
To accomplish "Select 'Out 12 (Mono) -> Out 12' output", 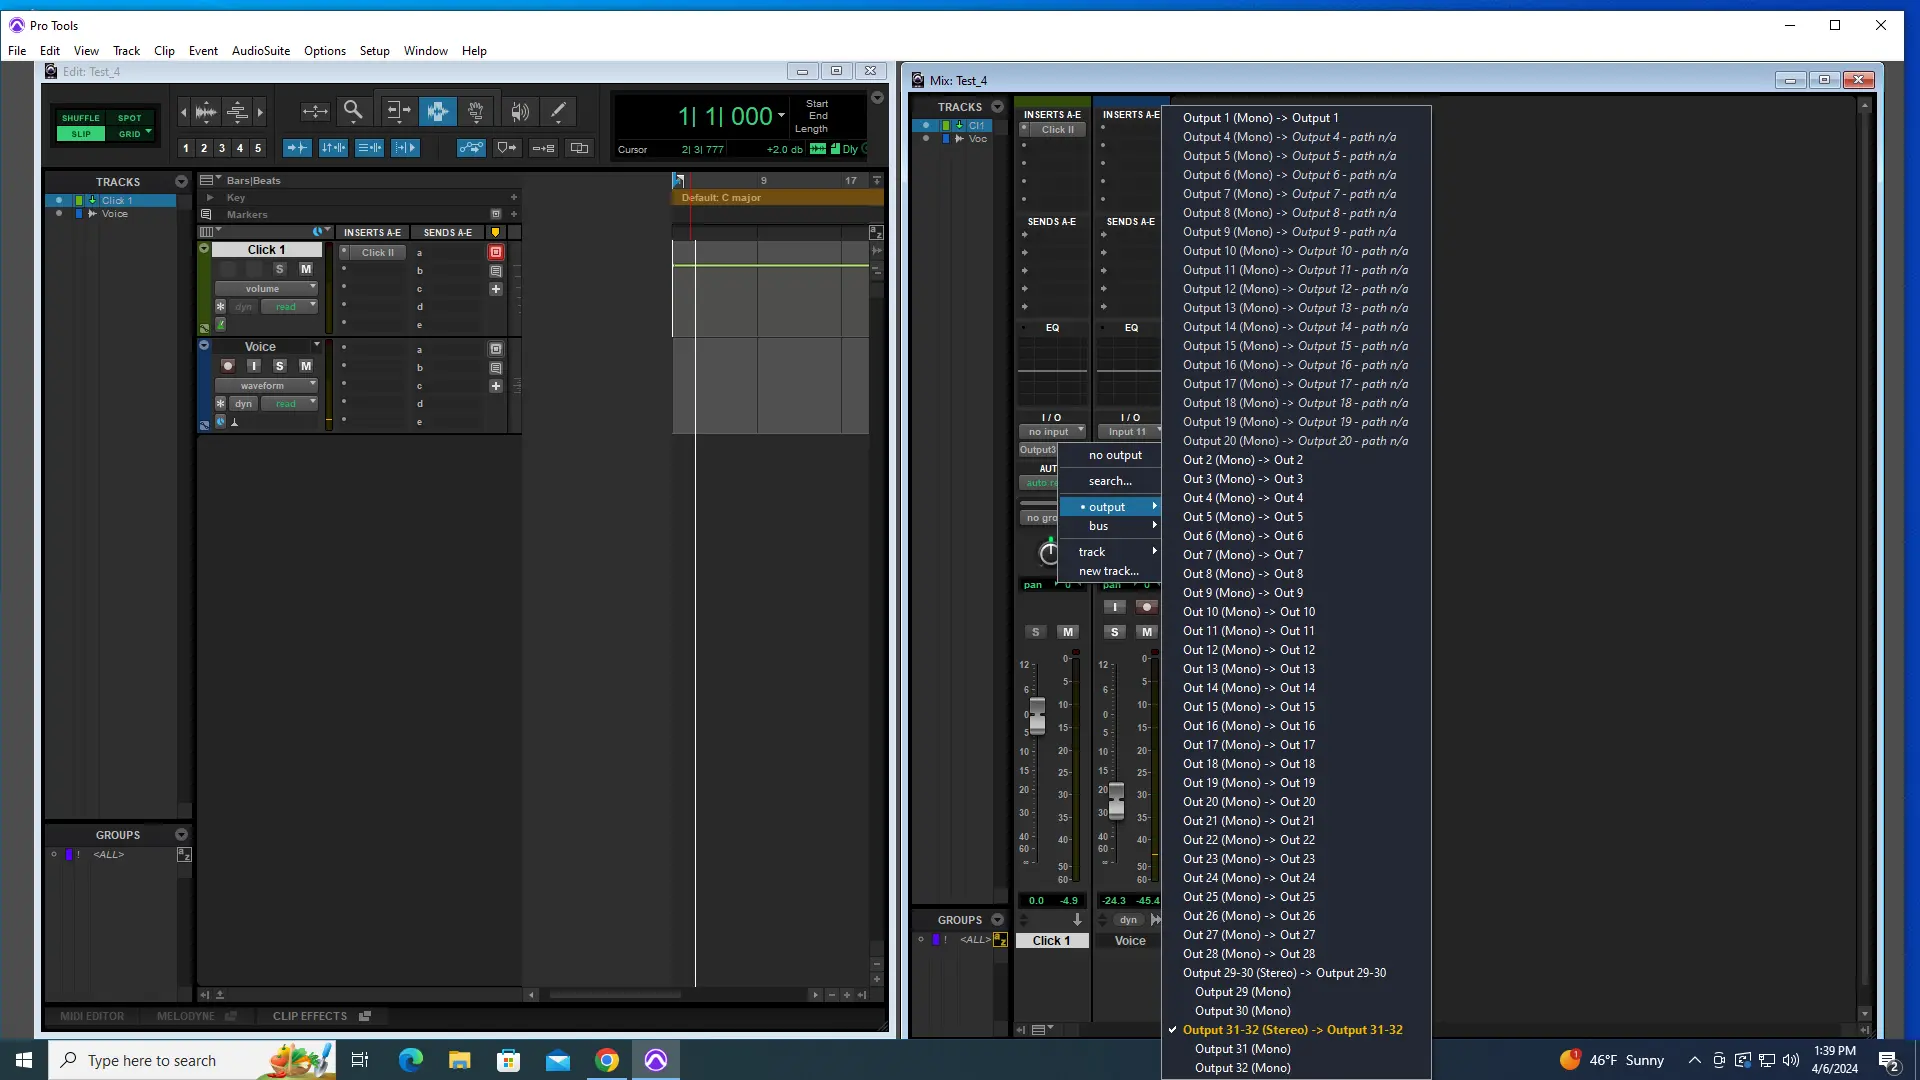I will point(1296,650).
